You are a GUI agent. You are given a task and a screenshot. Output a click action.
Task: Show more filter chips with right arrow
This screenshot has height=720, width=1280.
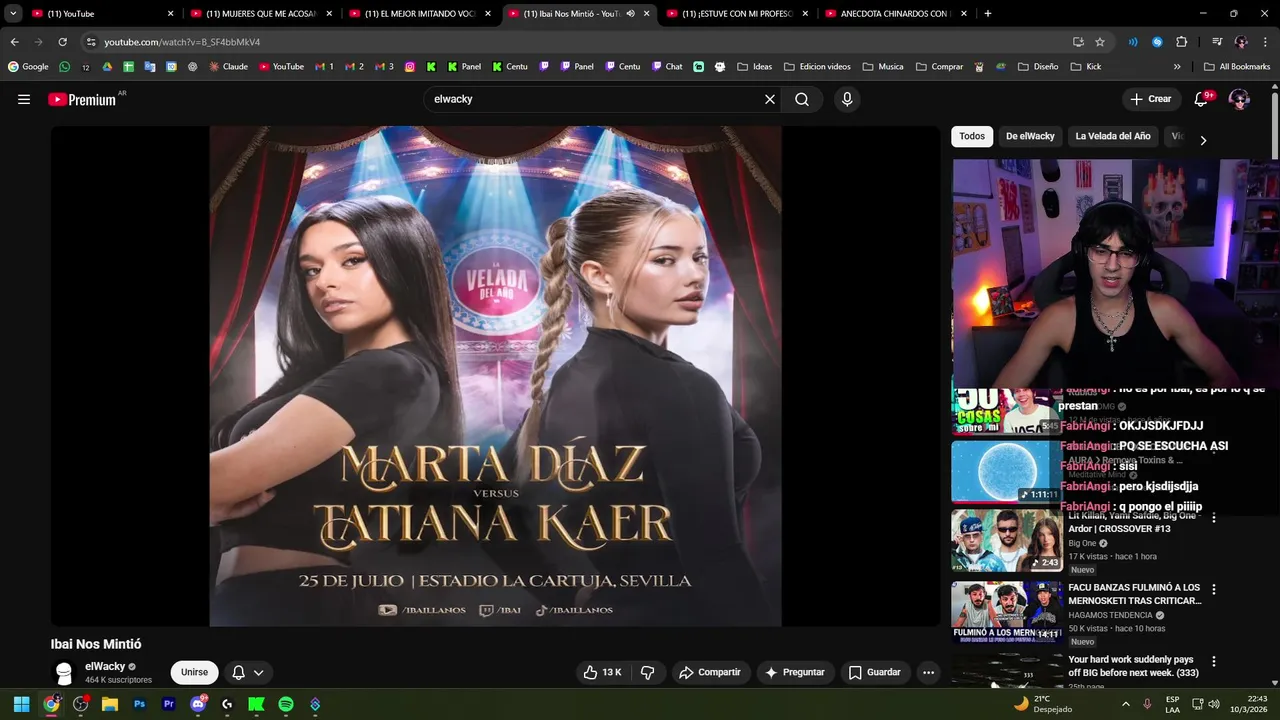pos(1203,140)
